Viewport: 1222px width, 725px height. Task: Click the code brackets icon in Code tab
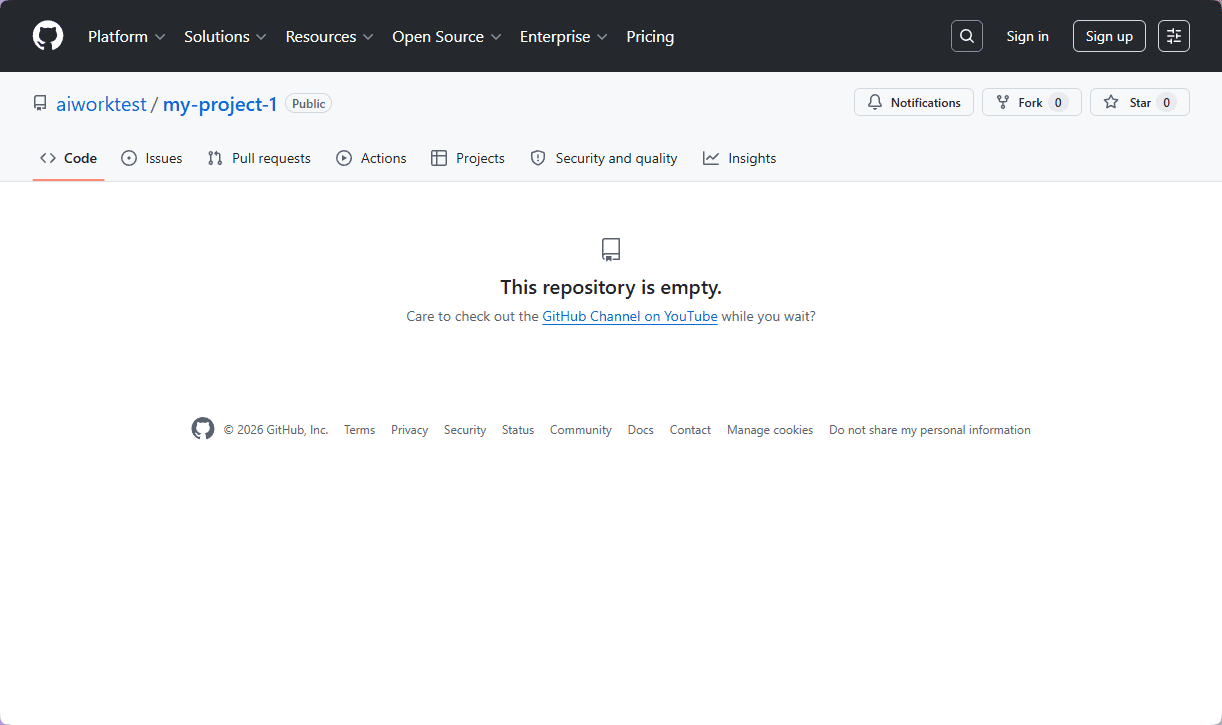(x=48, y=158)
